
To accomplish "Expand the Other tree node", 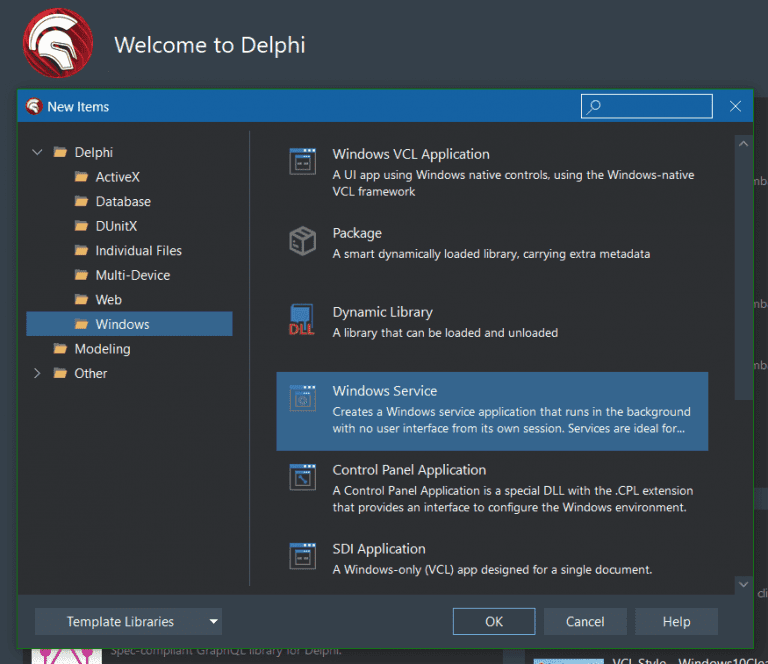I will pyautogui.click(x=37, y=374).
